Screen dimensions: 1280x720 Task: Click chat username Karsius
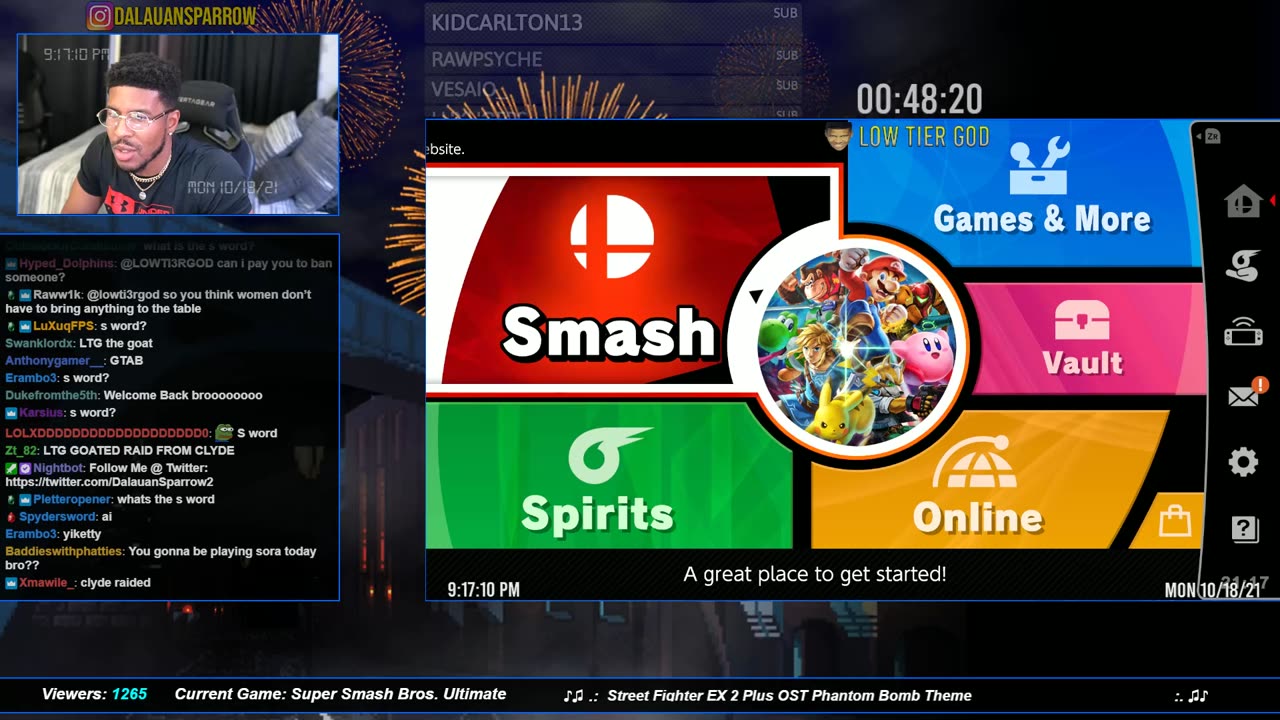(41, 413)
